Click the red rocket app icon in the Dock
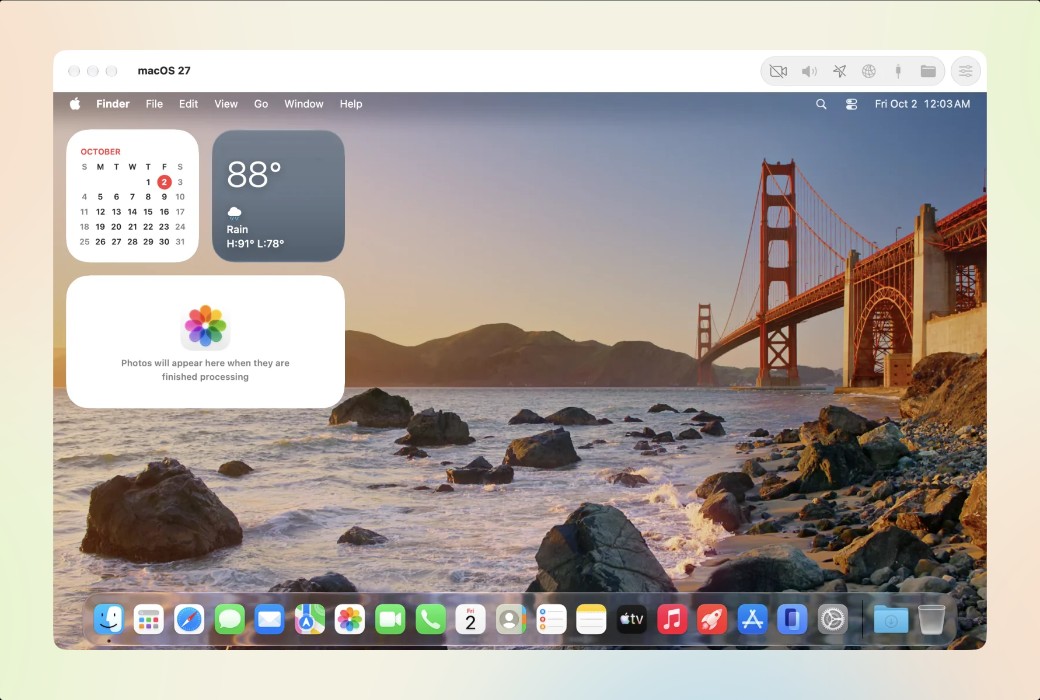 point(712,620)
